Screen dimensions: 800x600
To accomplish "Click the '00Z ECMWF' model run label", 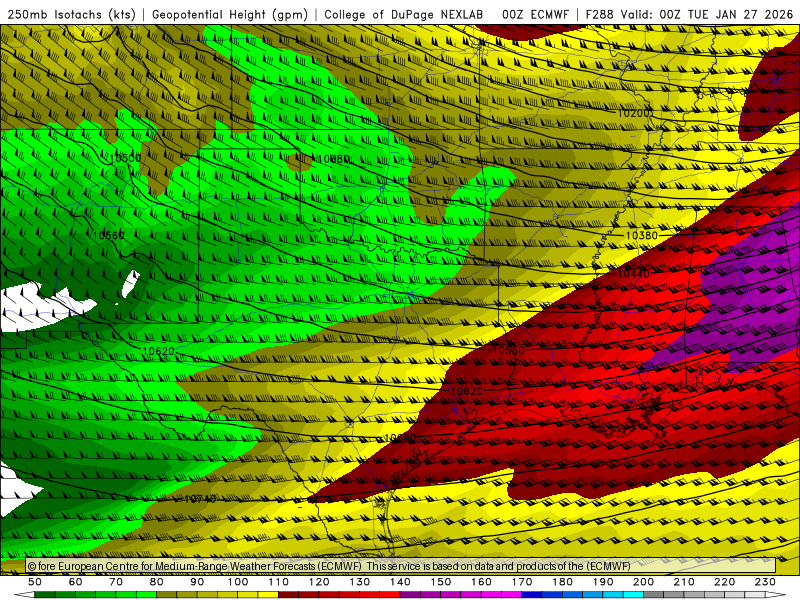I will click(x=535, y=14).
